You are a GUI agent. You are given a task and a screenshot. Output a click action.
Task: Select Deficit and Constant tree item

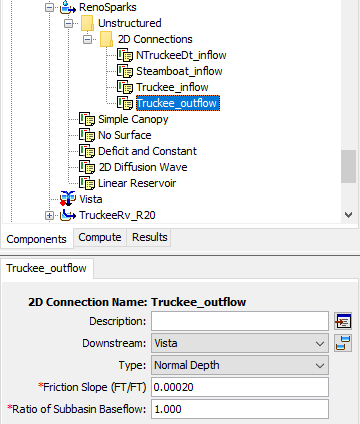[147, 151]
